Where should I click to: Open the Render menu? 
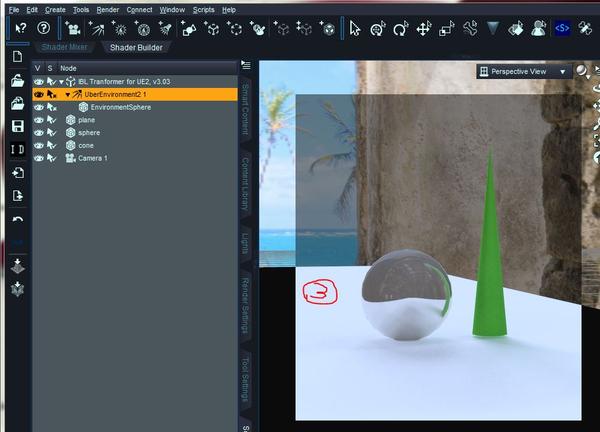point(108,10)
